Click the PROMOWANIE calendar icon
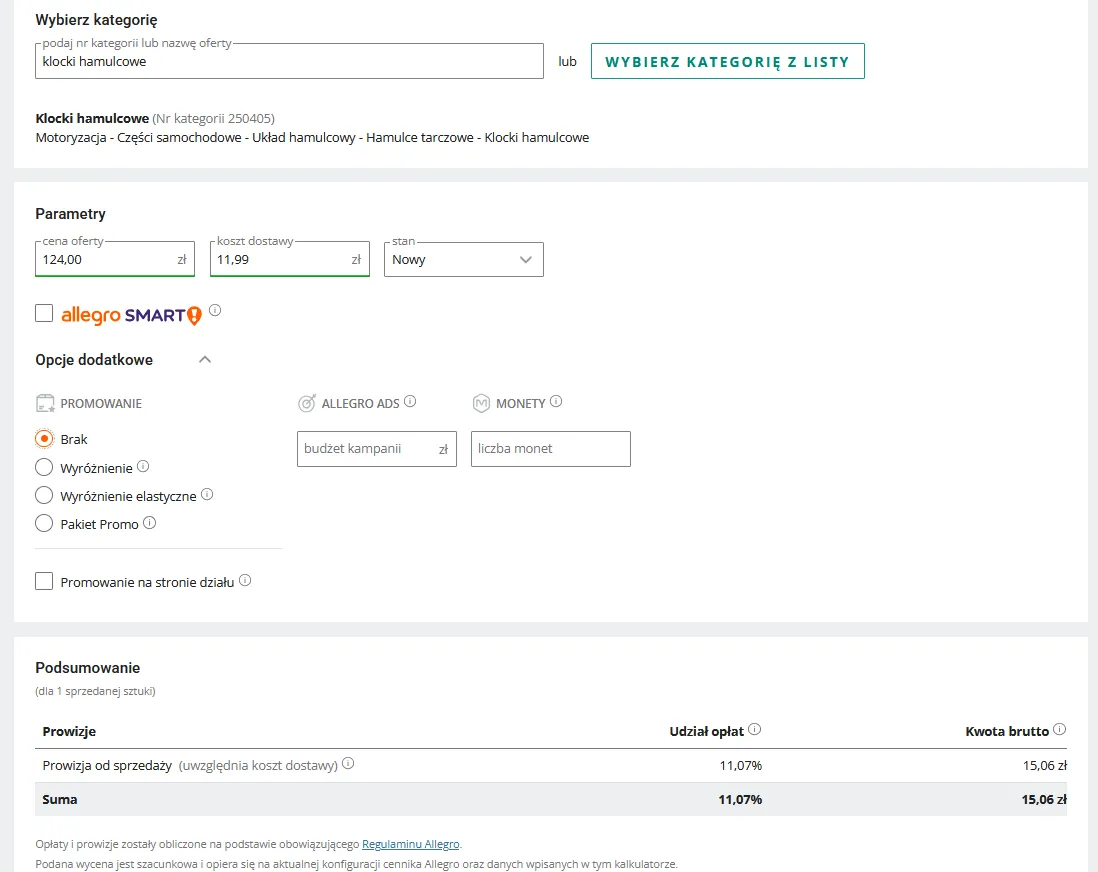 pos(44,402)
